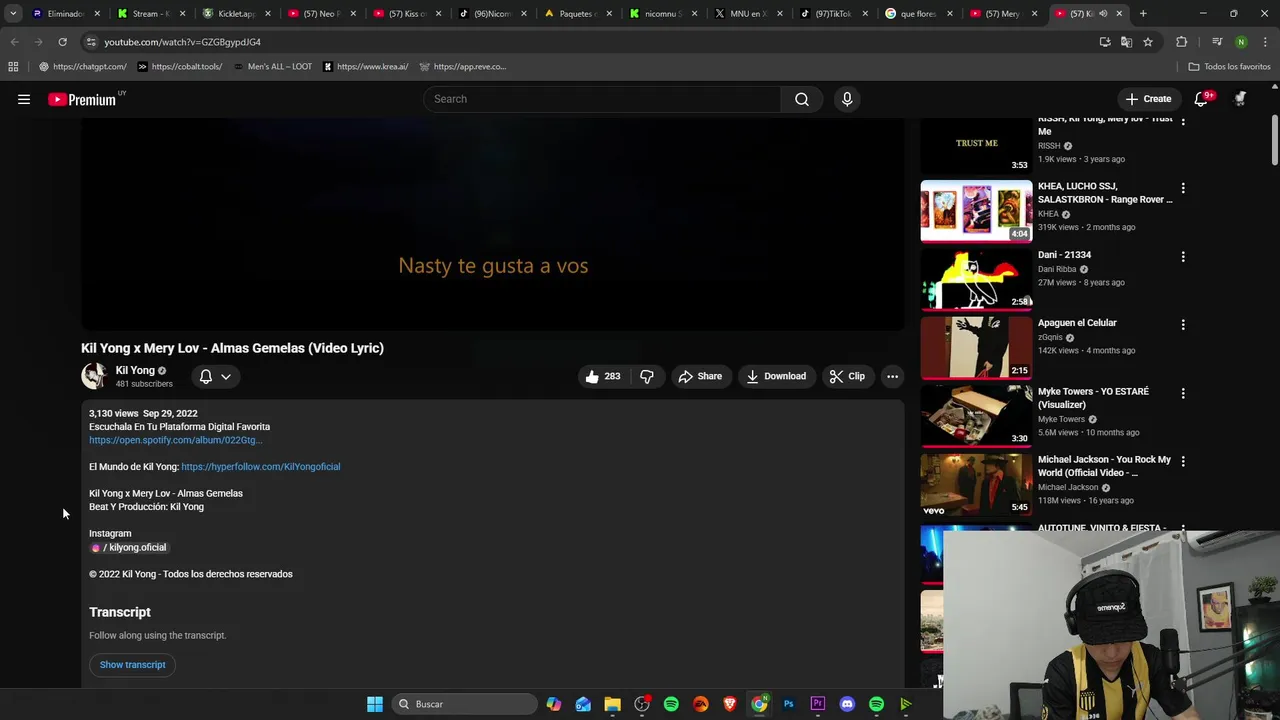The height and width of the screenshot is (720, 1280).
Task: Open options for KHEA Range Rover video
Action: pos(1183,188)
